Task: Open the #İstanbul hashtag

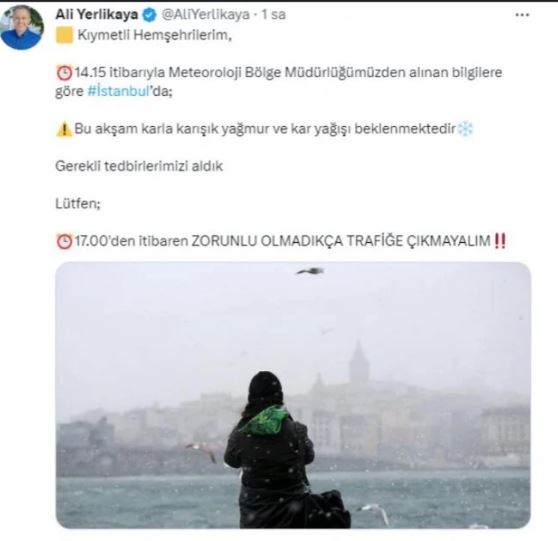Action: click(118, 91)
